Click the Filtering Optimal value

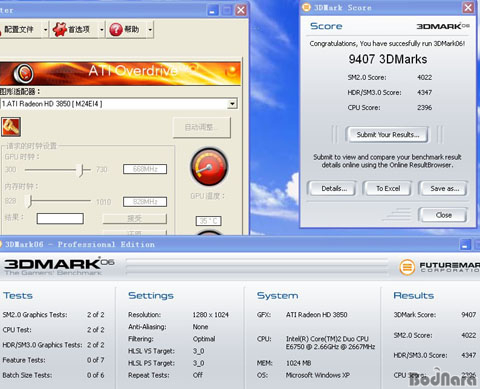(x=204, y=339)
